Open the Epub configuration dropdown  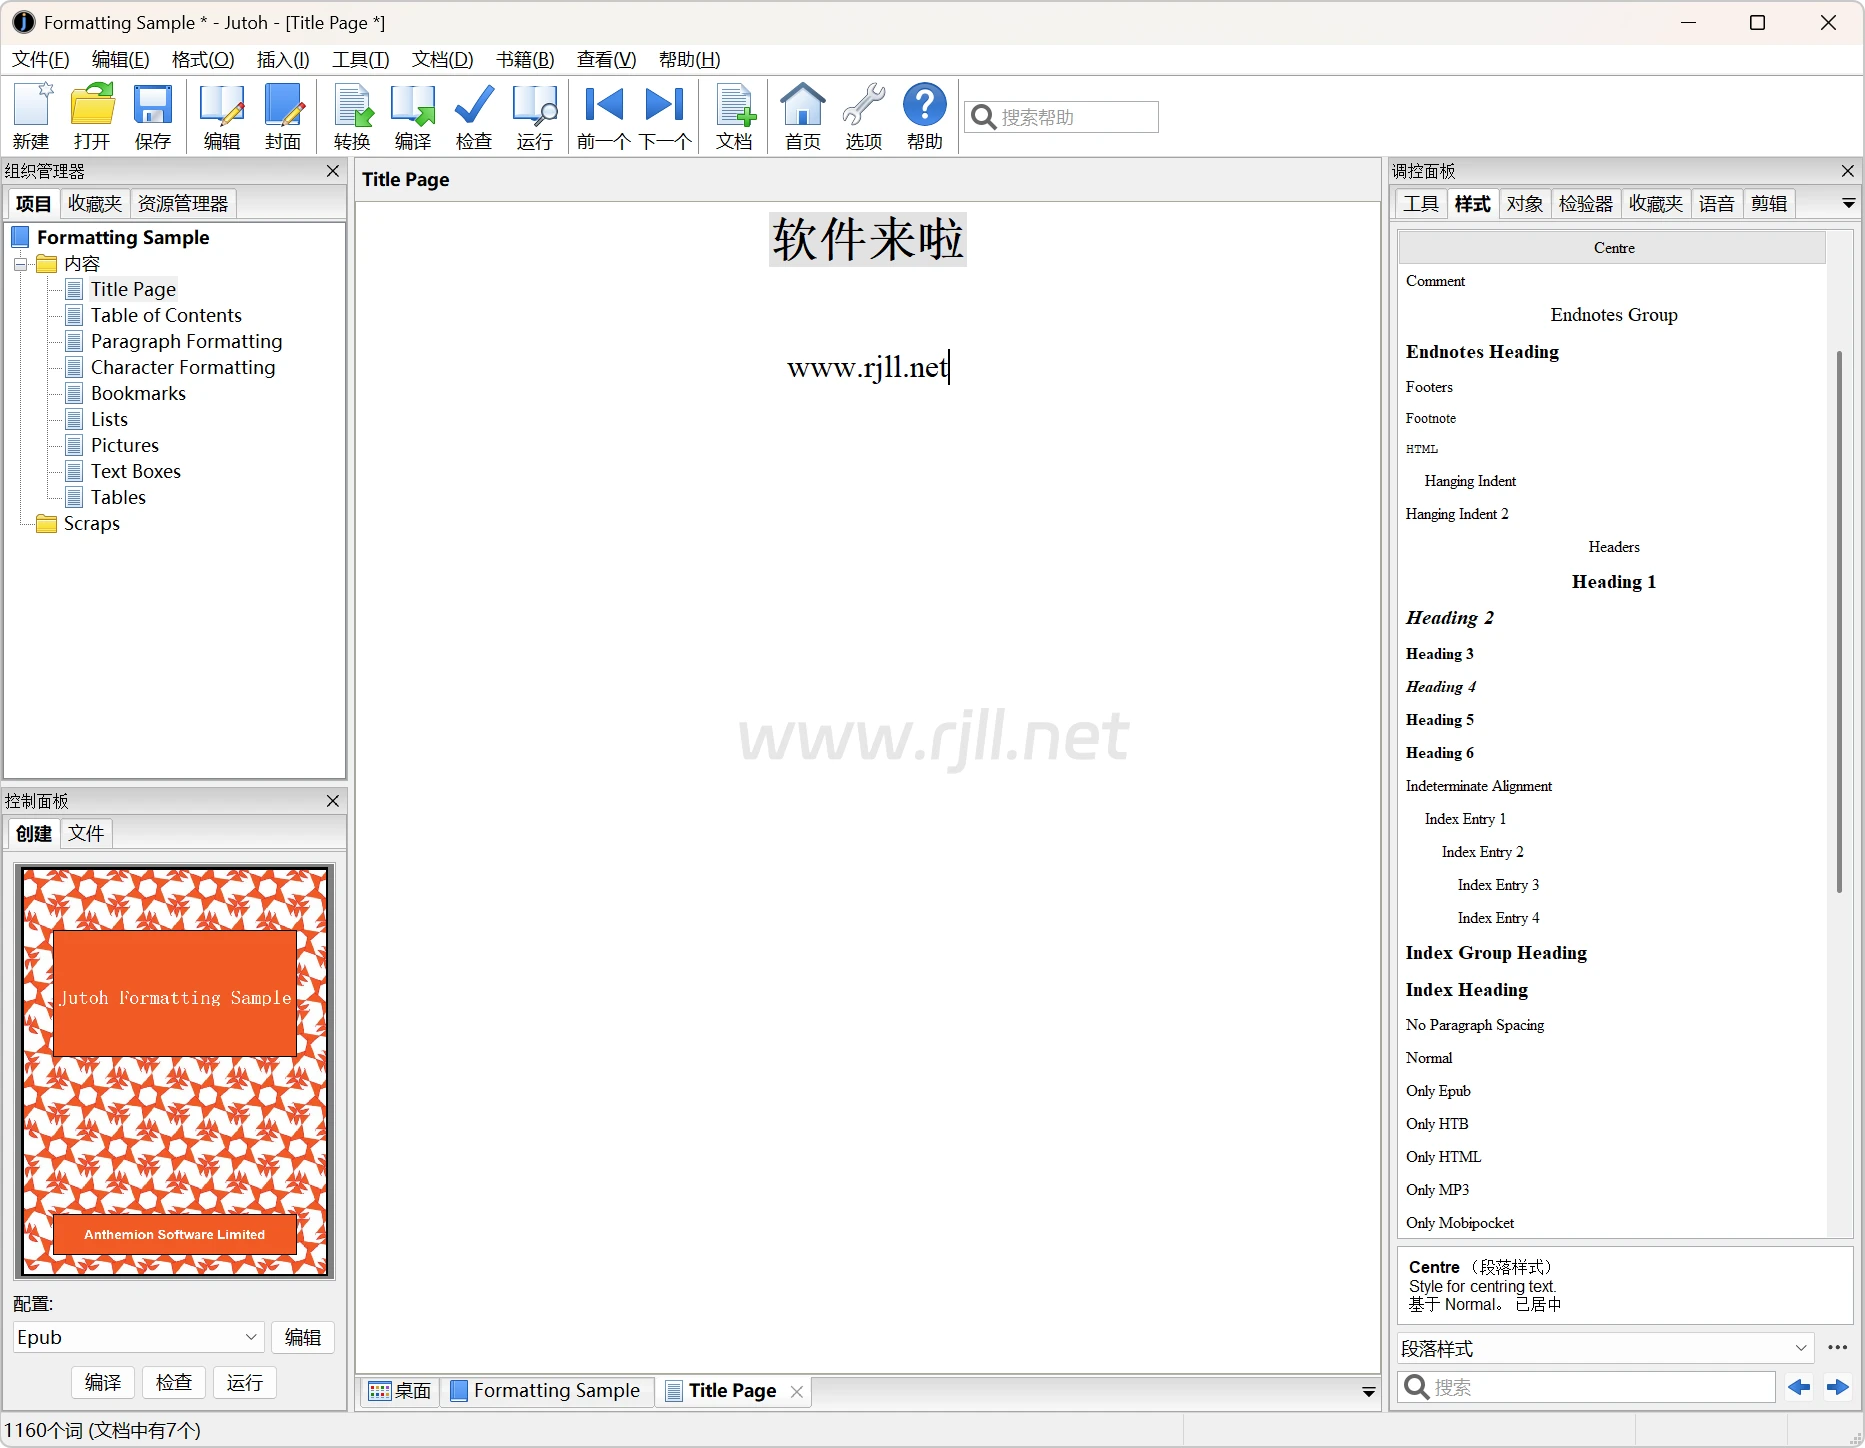[x=251, y=1337]
